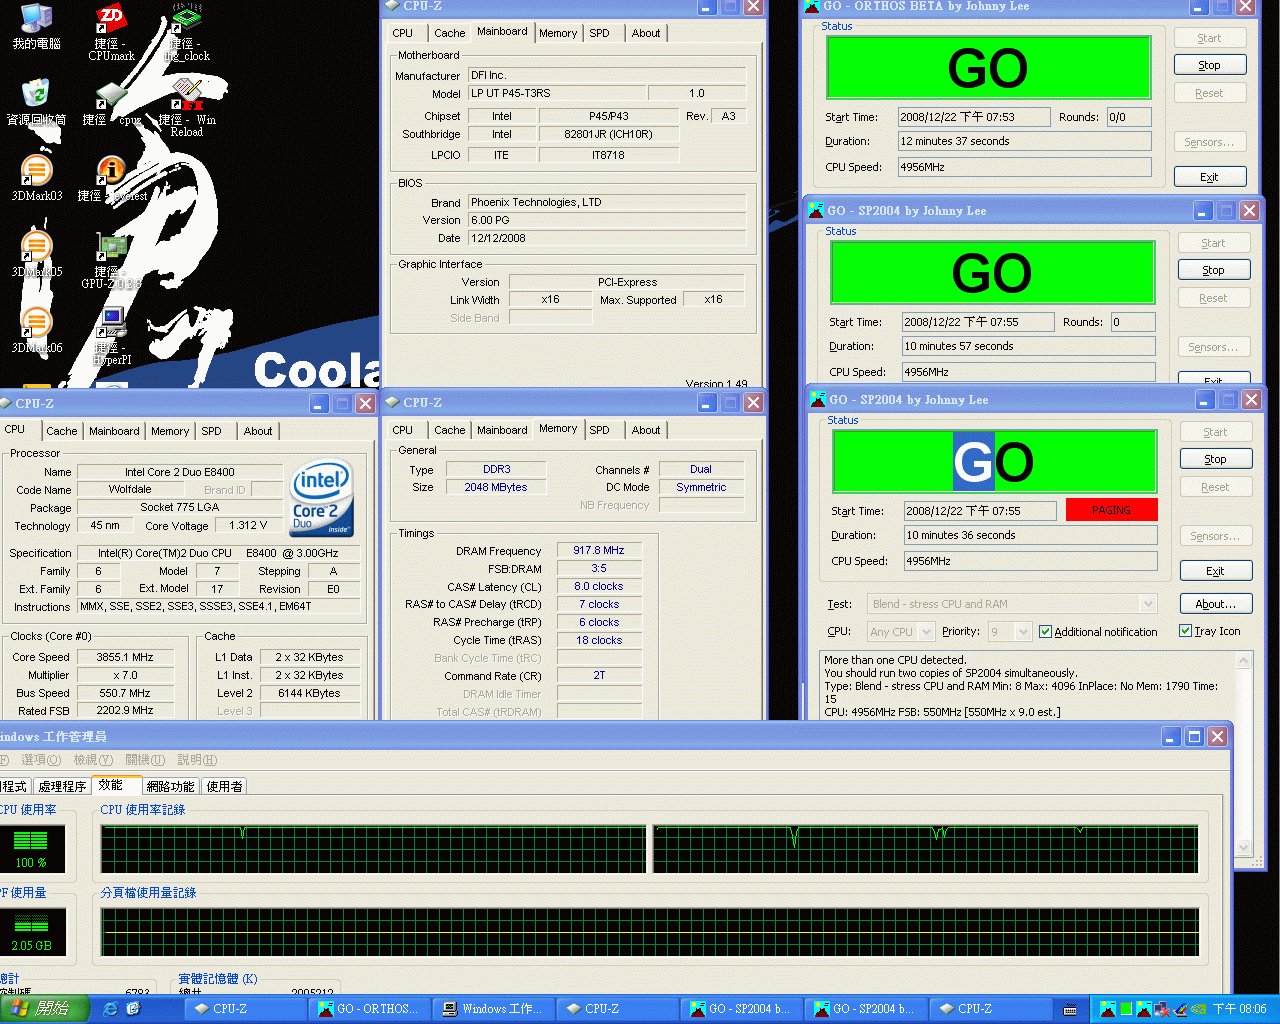
Task: Click the DFI Inc. manufacturer value
Action: 607,75
